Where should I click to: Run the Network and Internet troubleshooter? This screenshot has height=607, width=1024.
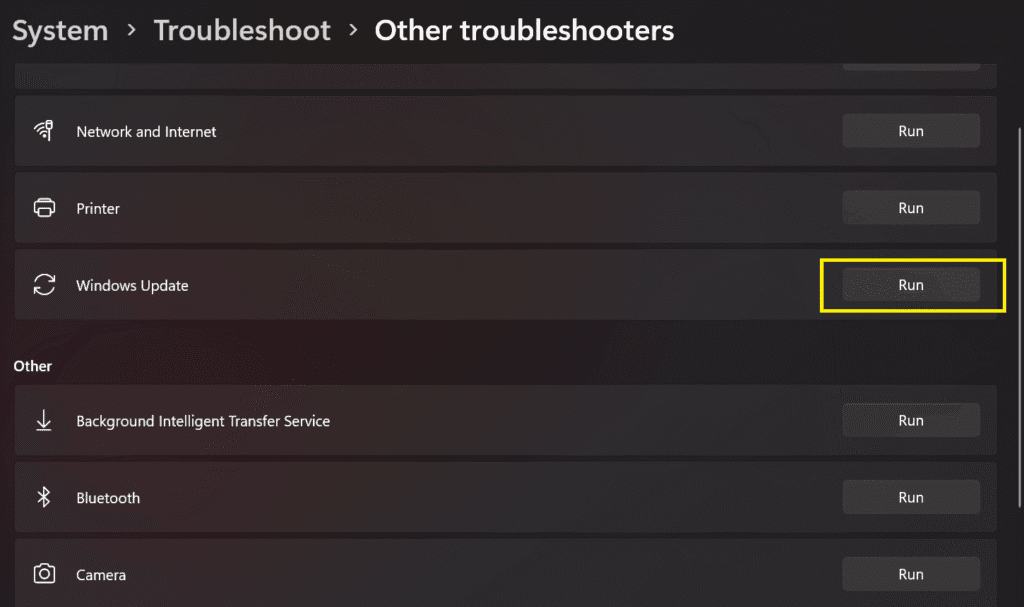click(x=911, y=130)
